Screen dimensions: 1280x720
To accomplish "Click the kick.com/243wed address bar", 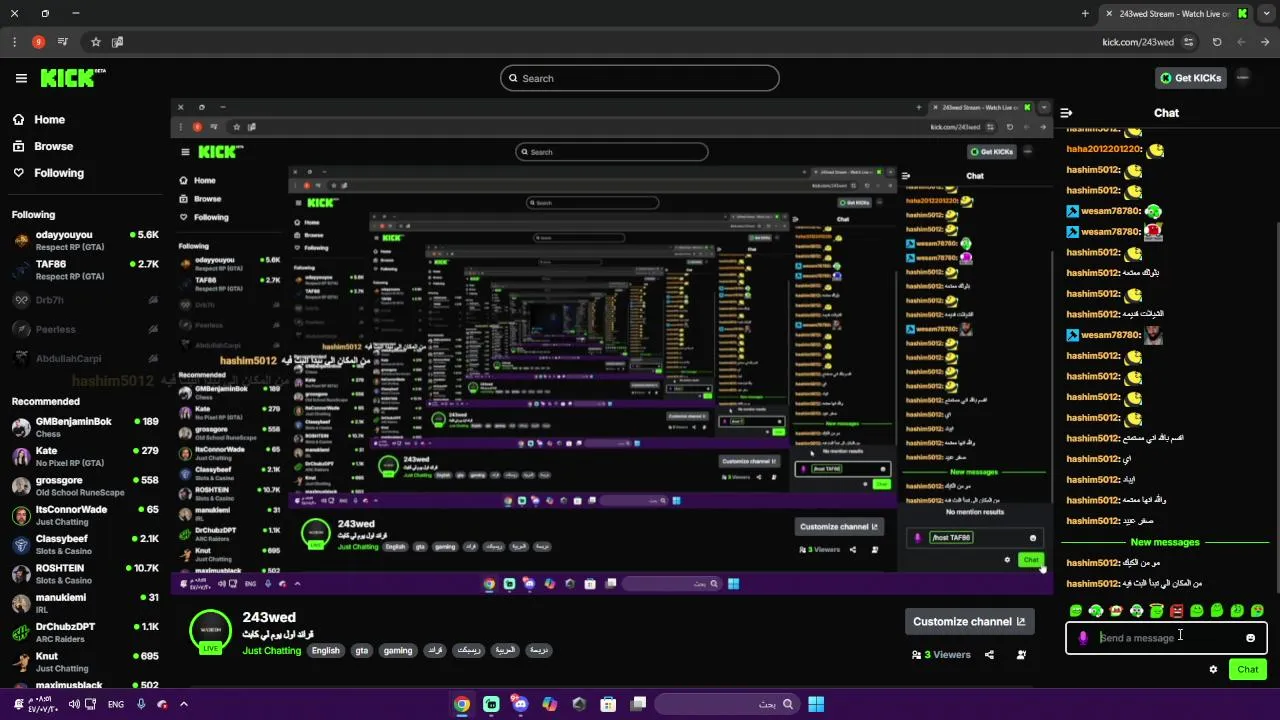I will 1138,42.
